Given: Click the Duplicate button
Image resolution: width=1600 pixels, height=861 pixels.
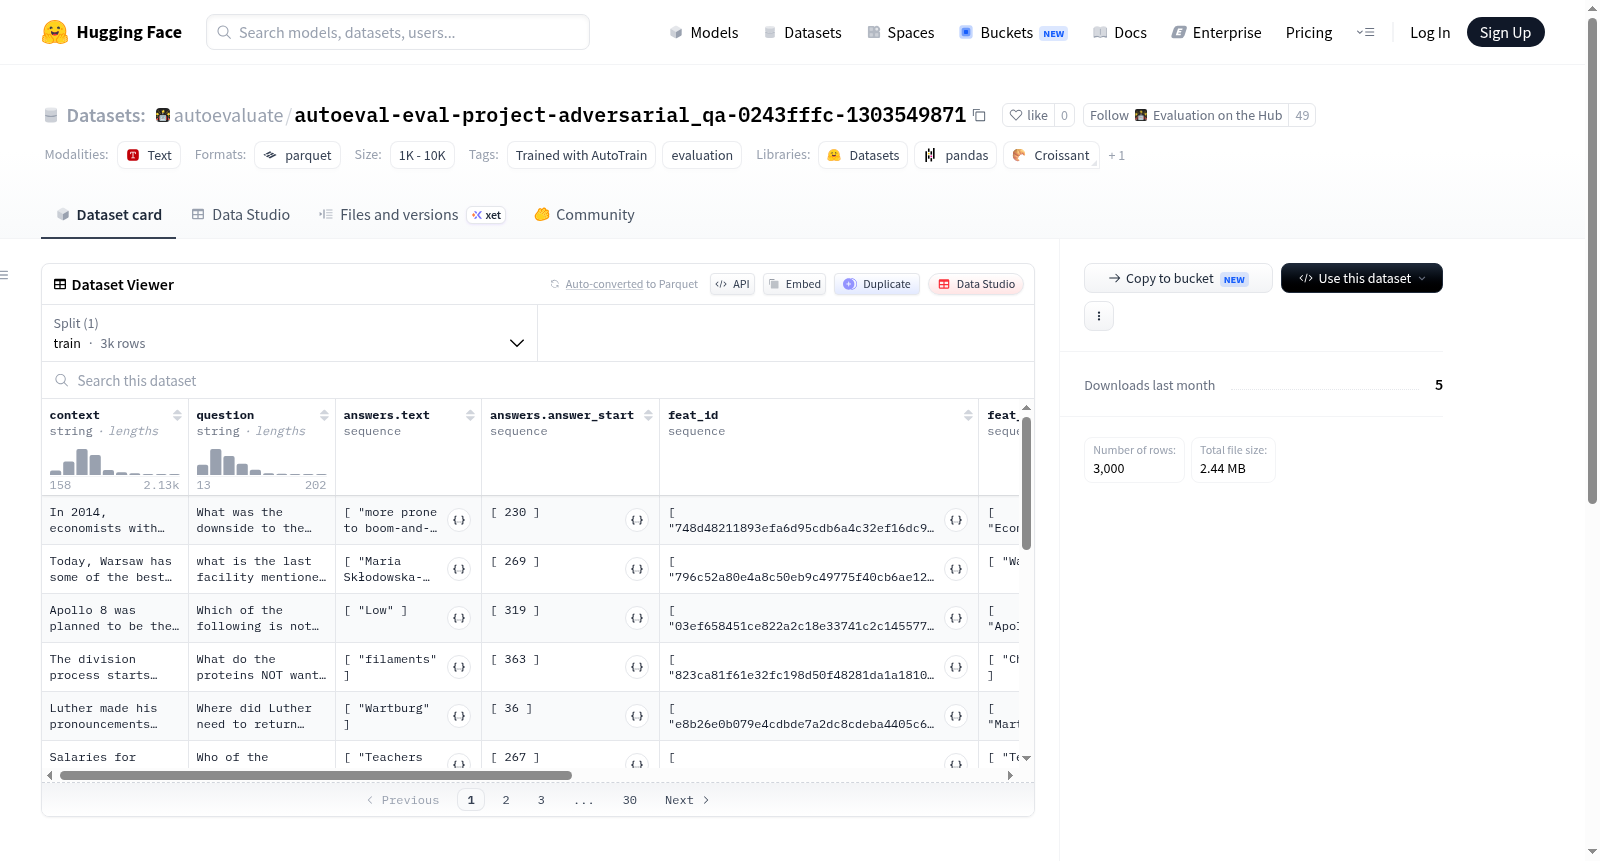Looking at the screenshot, I should pos(876,284).
